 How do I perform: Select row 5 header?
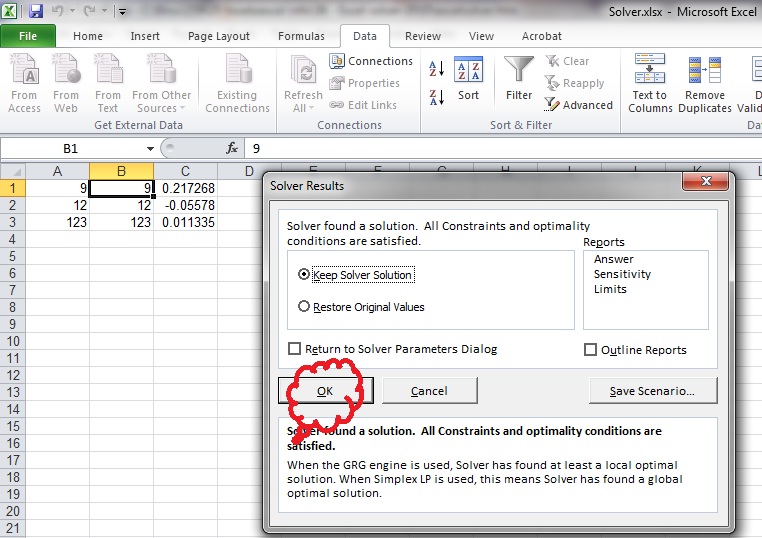tap(13, 256)
